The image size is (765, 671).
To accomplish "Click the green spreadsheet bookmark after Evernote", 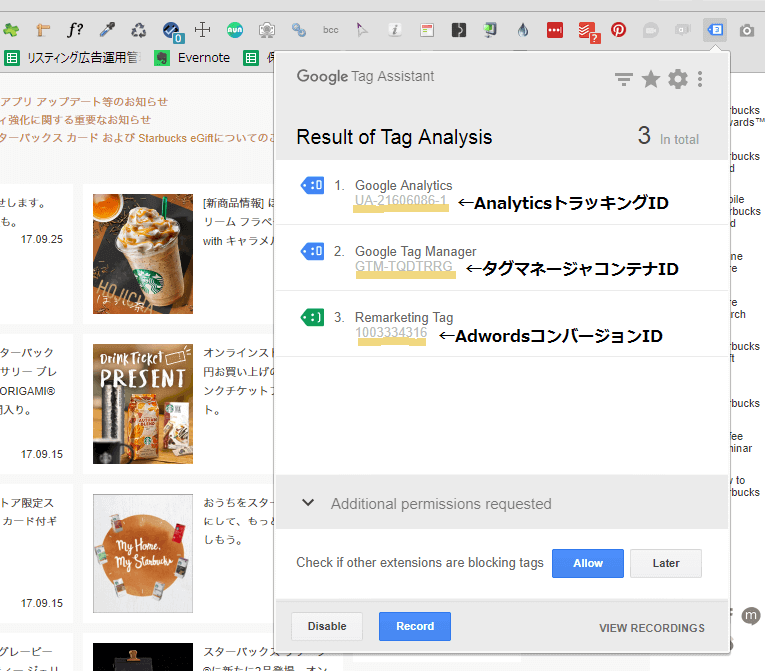I will click(251, 58).
